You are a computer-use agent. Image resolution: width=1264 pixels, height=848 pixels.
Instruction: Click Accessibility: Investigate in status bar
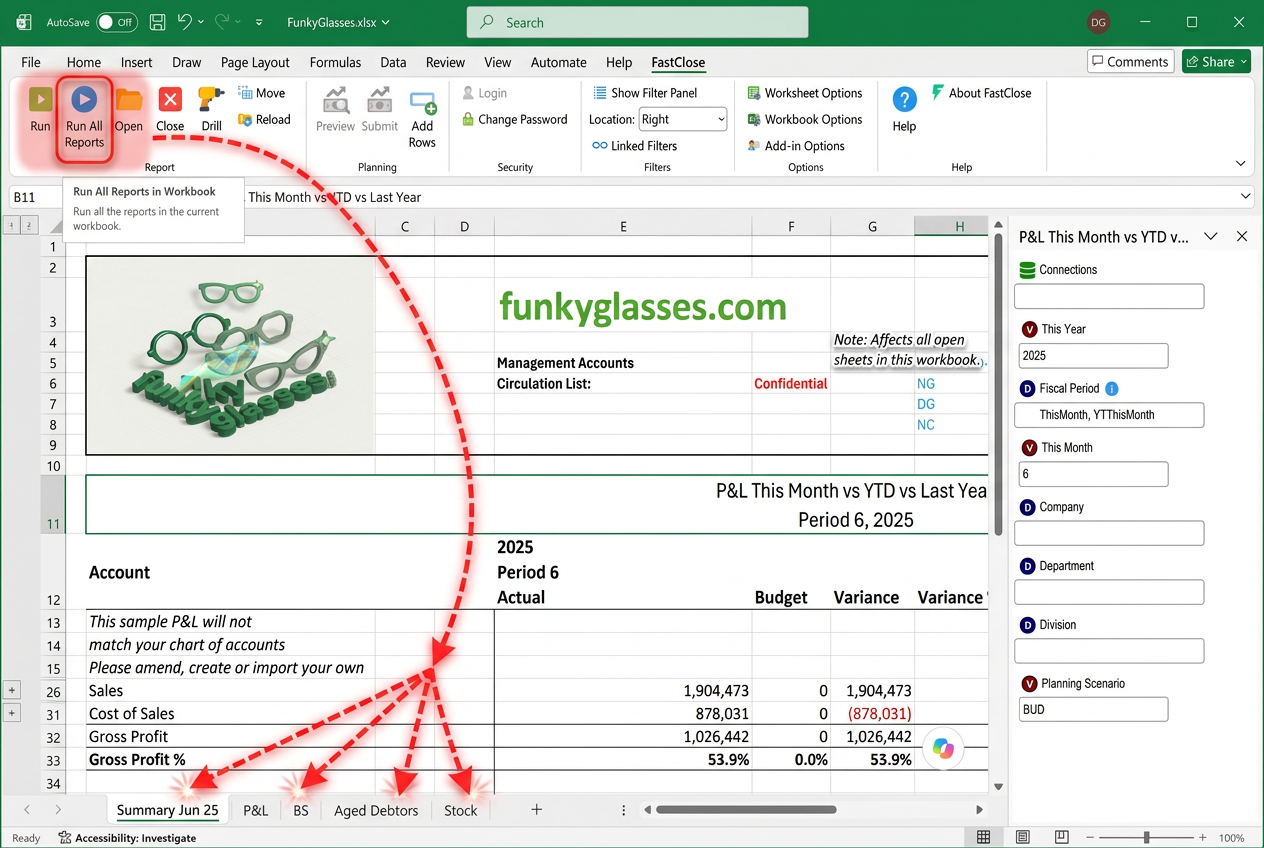click(127, 838)
